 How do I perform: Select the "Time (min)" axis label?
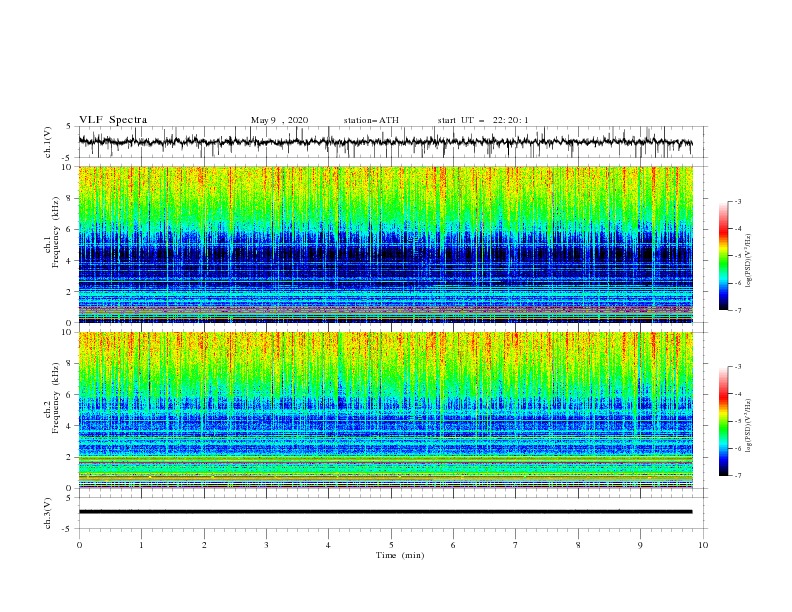[400, 555]
